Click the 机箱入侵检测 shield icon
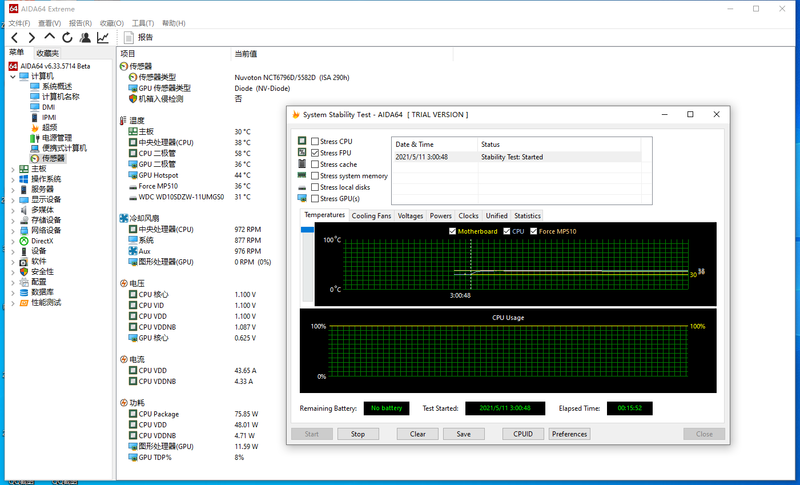 pyautogui.click(x=133, y=98)
